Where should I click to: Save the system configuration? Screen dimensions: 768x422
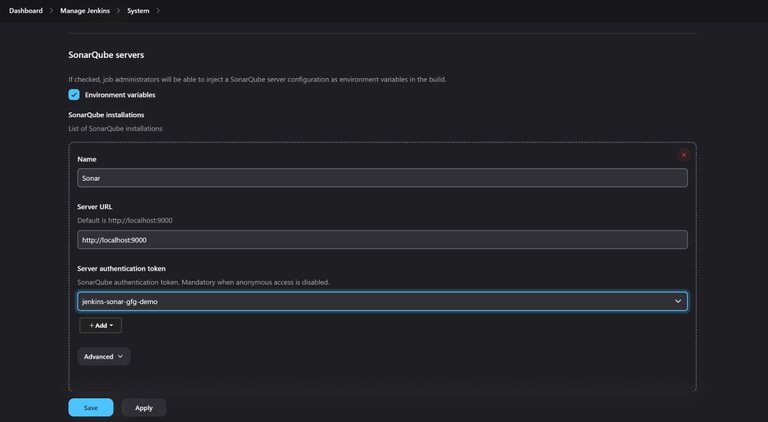pos(91,408)
